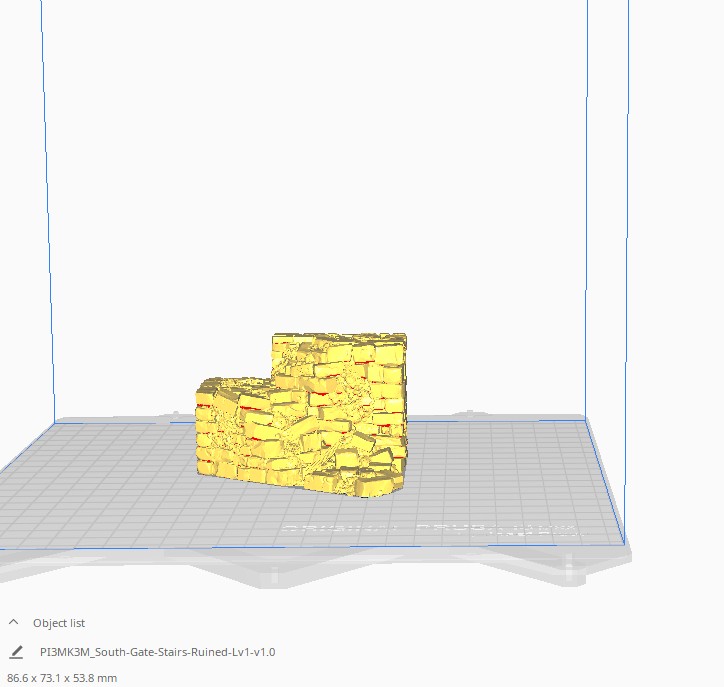Collapse the Object list chevron
Image resolution: width=724 pixels, height=687 pixels.
click(13, 622)
